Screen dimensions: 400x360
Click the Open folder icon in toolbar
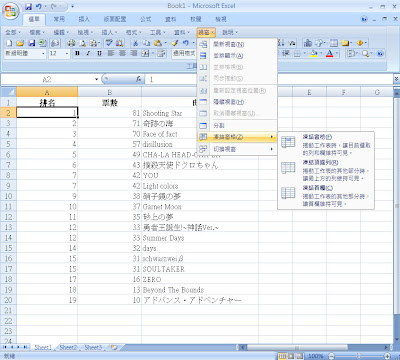(x=20, y=43)
